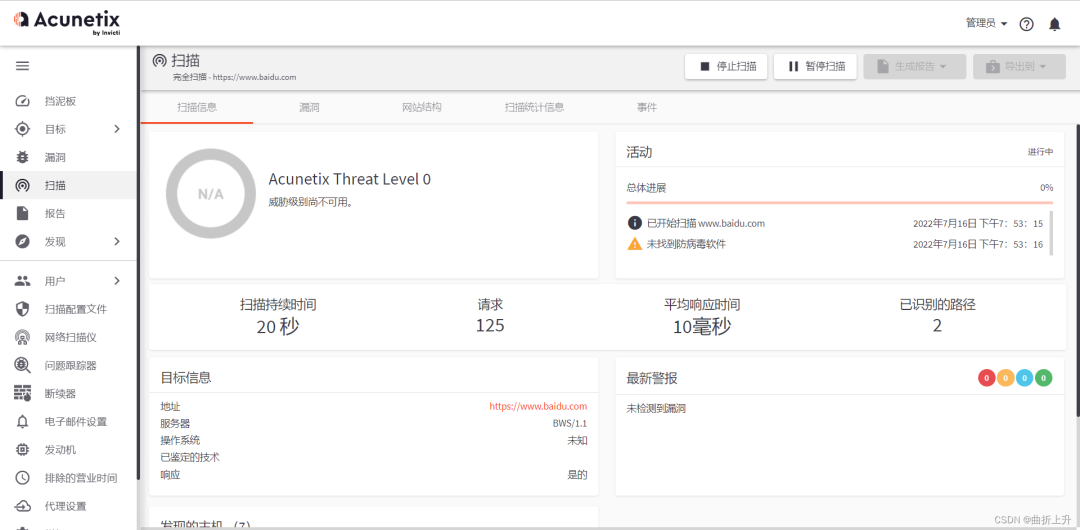Open the 挡泥板 dashboard icon
Screen dimensions: 1080x530
click(x=23, y=101)
